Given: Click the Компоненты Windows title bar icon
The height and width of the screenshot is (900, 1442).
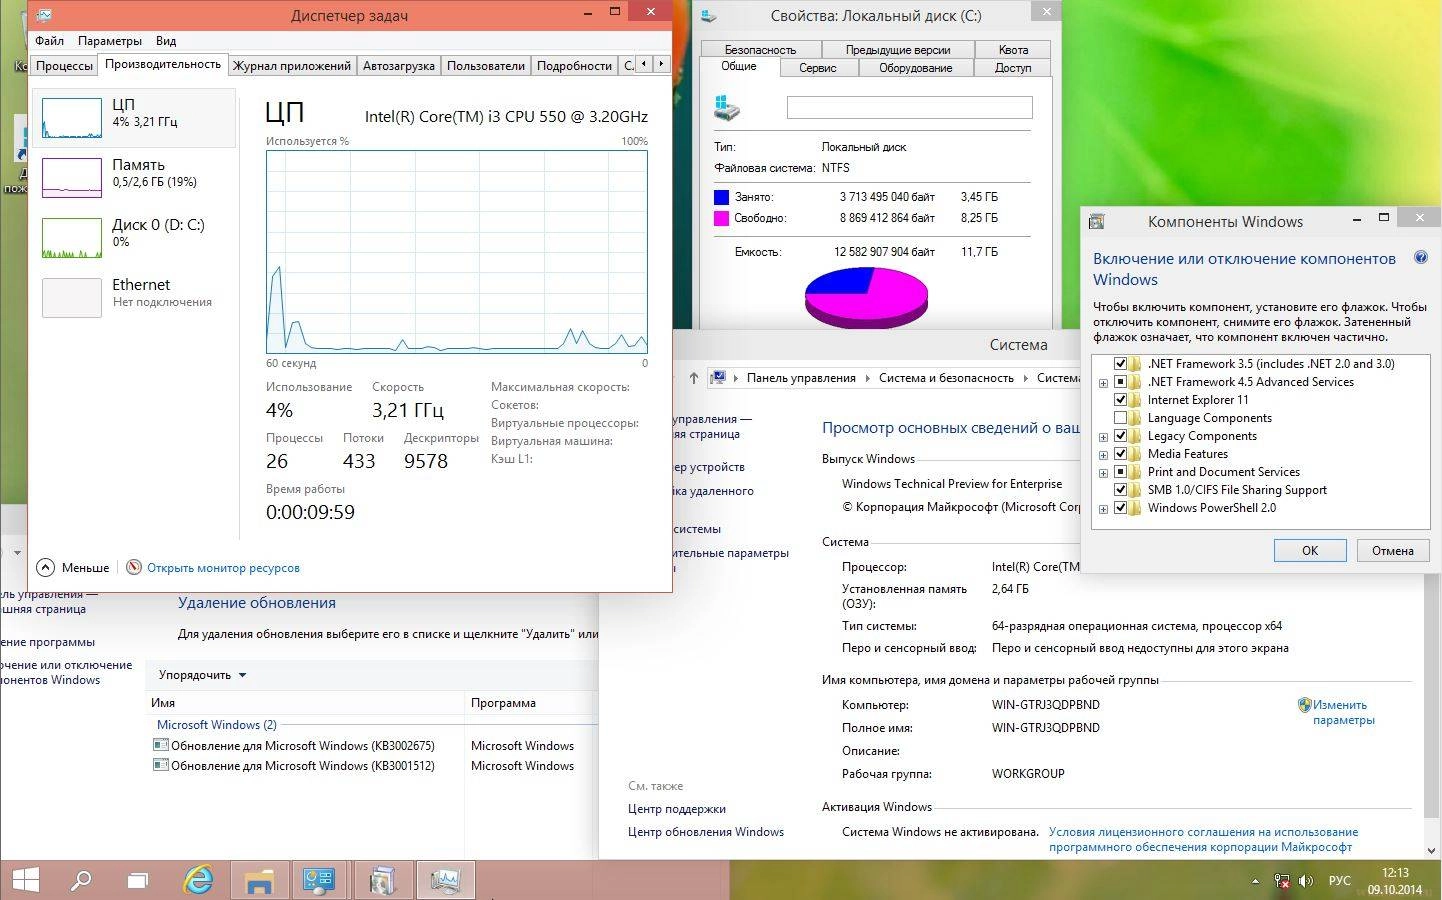Looking at the screenshot, I should 1097,222.
